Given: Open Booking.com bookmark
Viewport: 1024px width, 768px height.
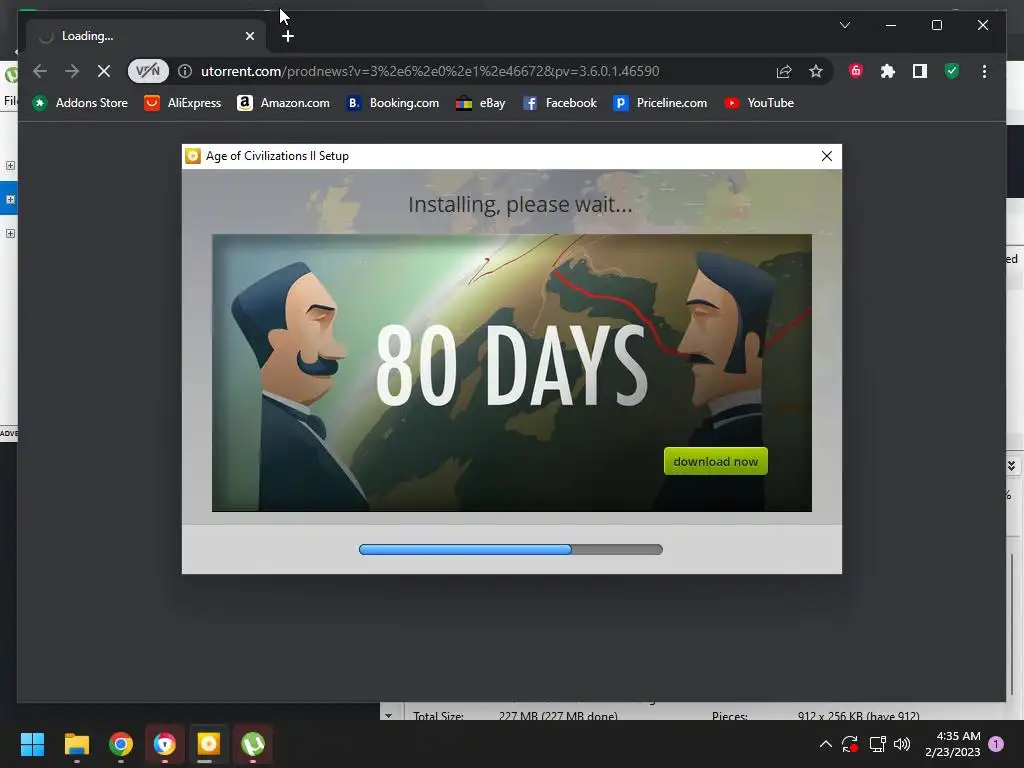Looking at the screenshot, I should pos(392,103).
